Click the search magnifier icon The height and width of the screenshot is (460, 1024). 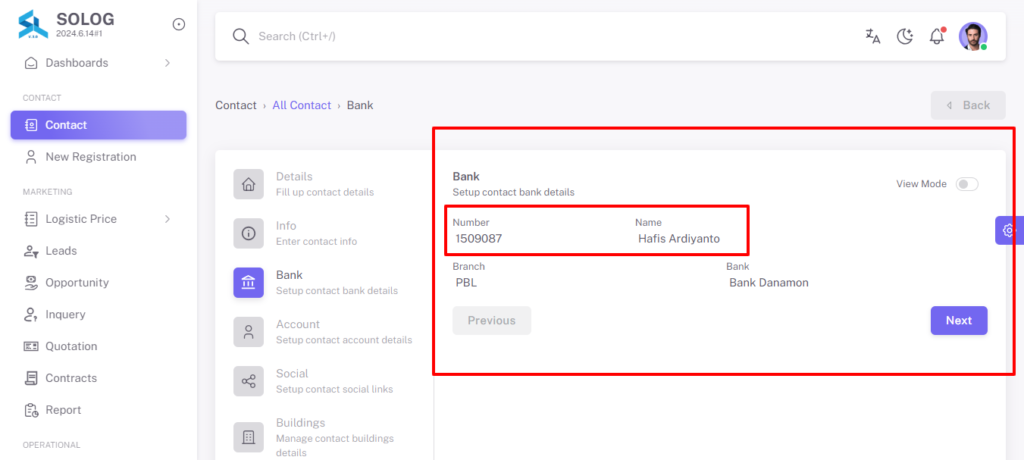pos(241,37)
